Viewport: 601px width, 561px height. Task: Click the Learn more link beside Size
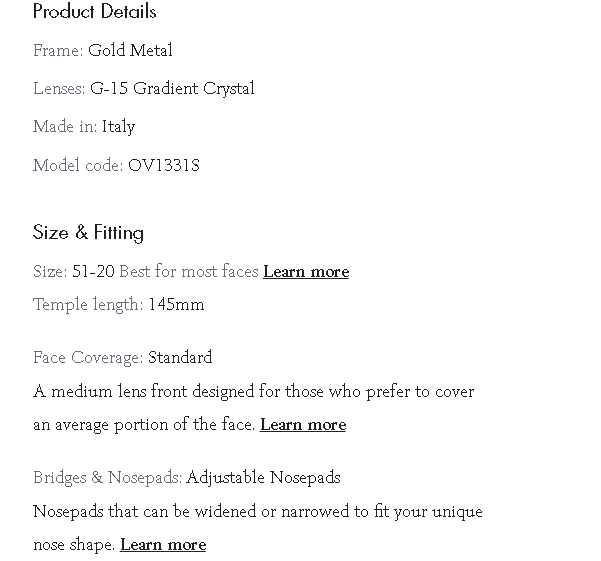click(306, 272)
